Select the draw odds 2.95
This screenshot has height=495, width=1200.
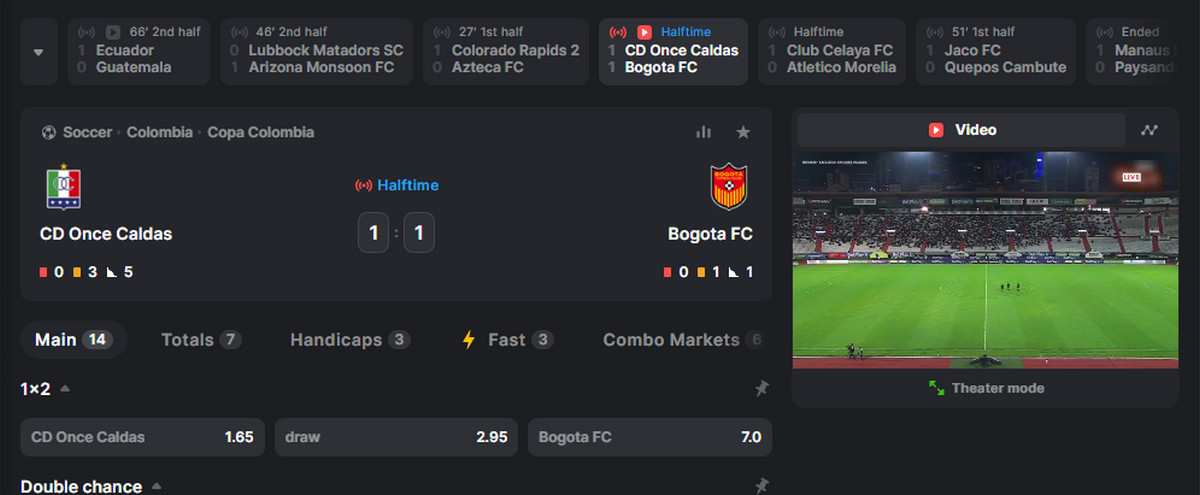[395, 437]
